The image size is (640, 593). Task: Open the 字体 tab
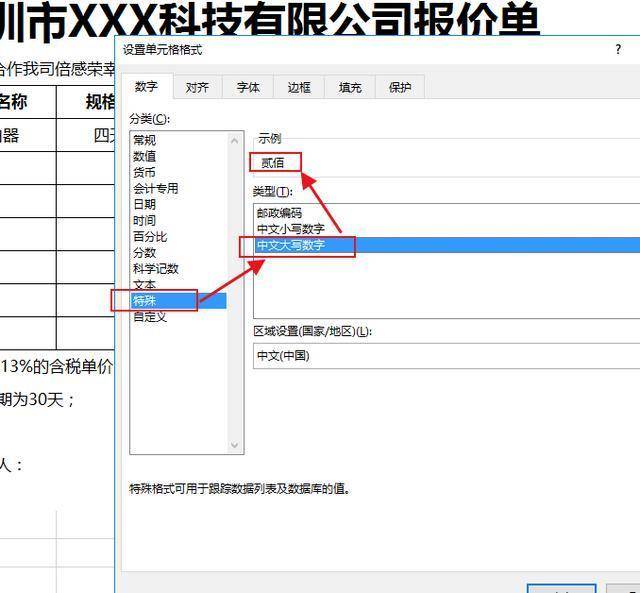[x=248, y=87]
